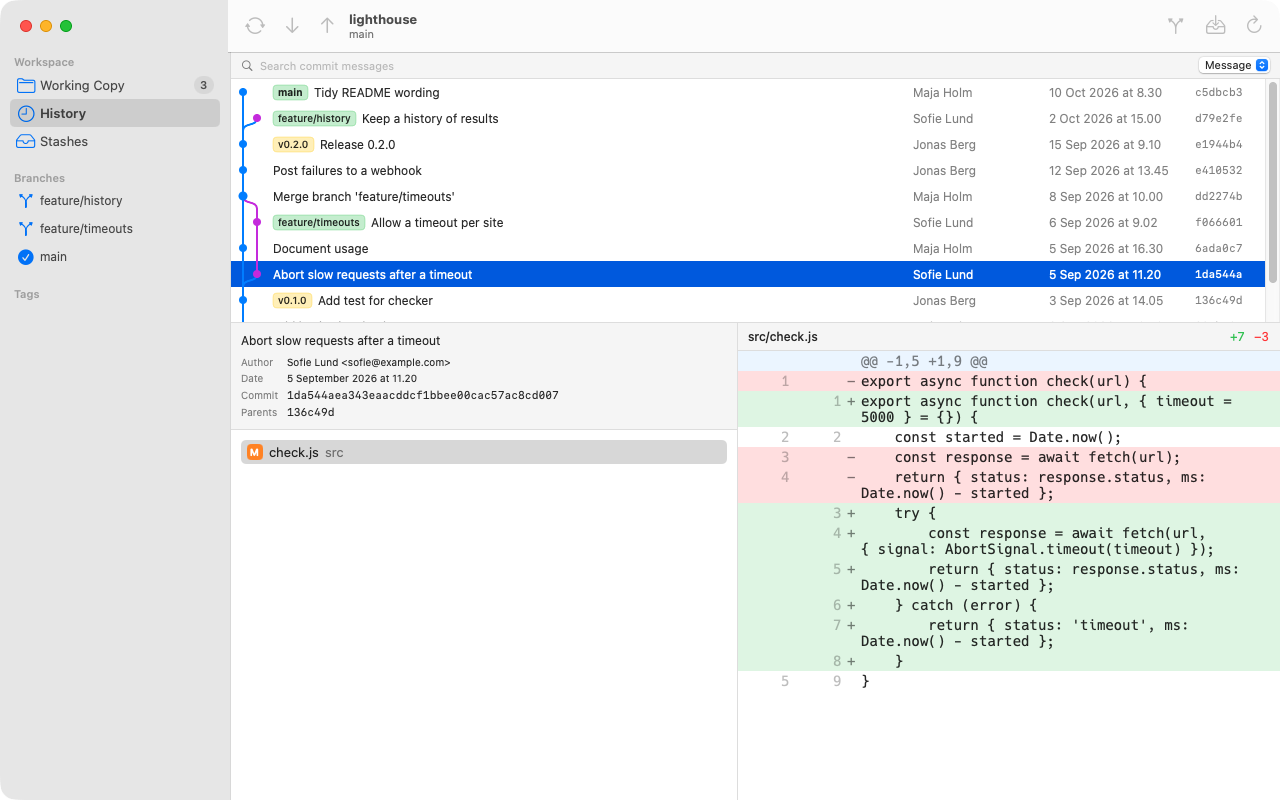Viewport: 1280px width, 800px height.
Task: Click the Tags sidebar section header
Action: 27,294
